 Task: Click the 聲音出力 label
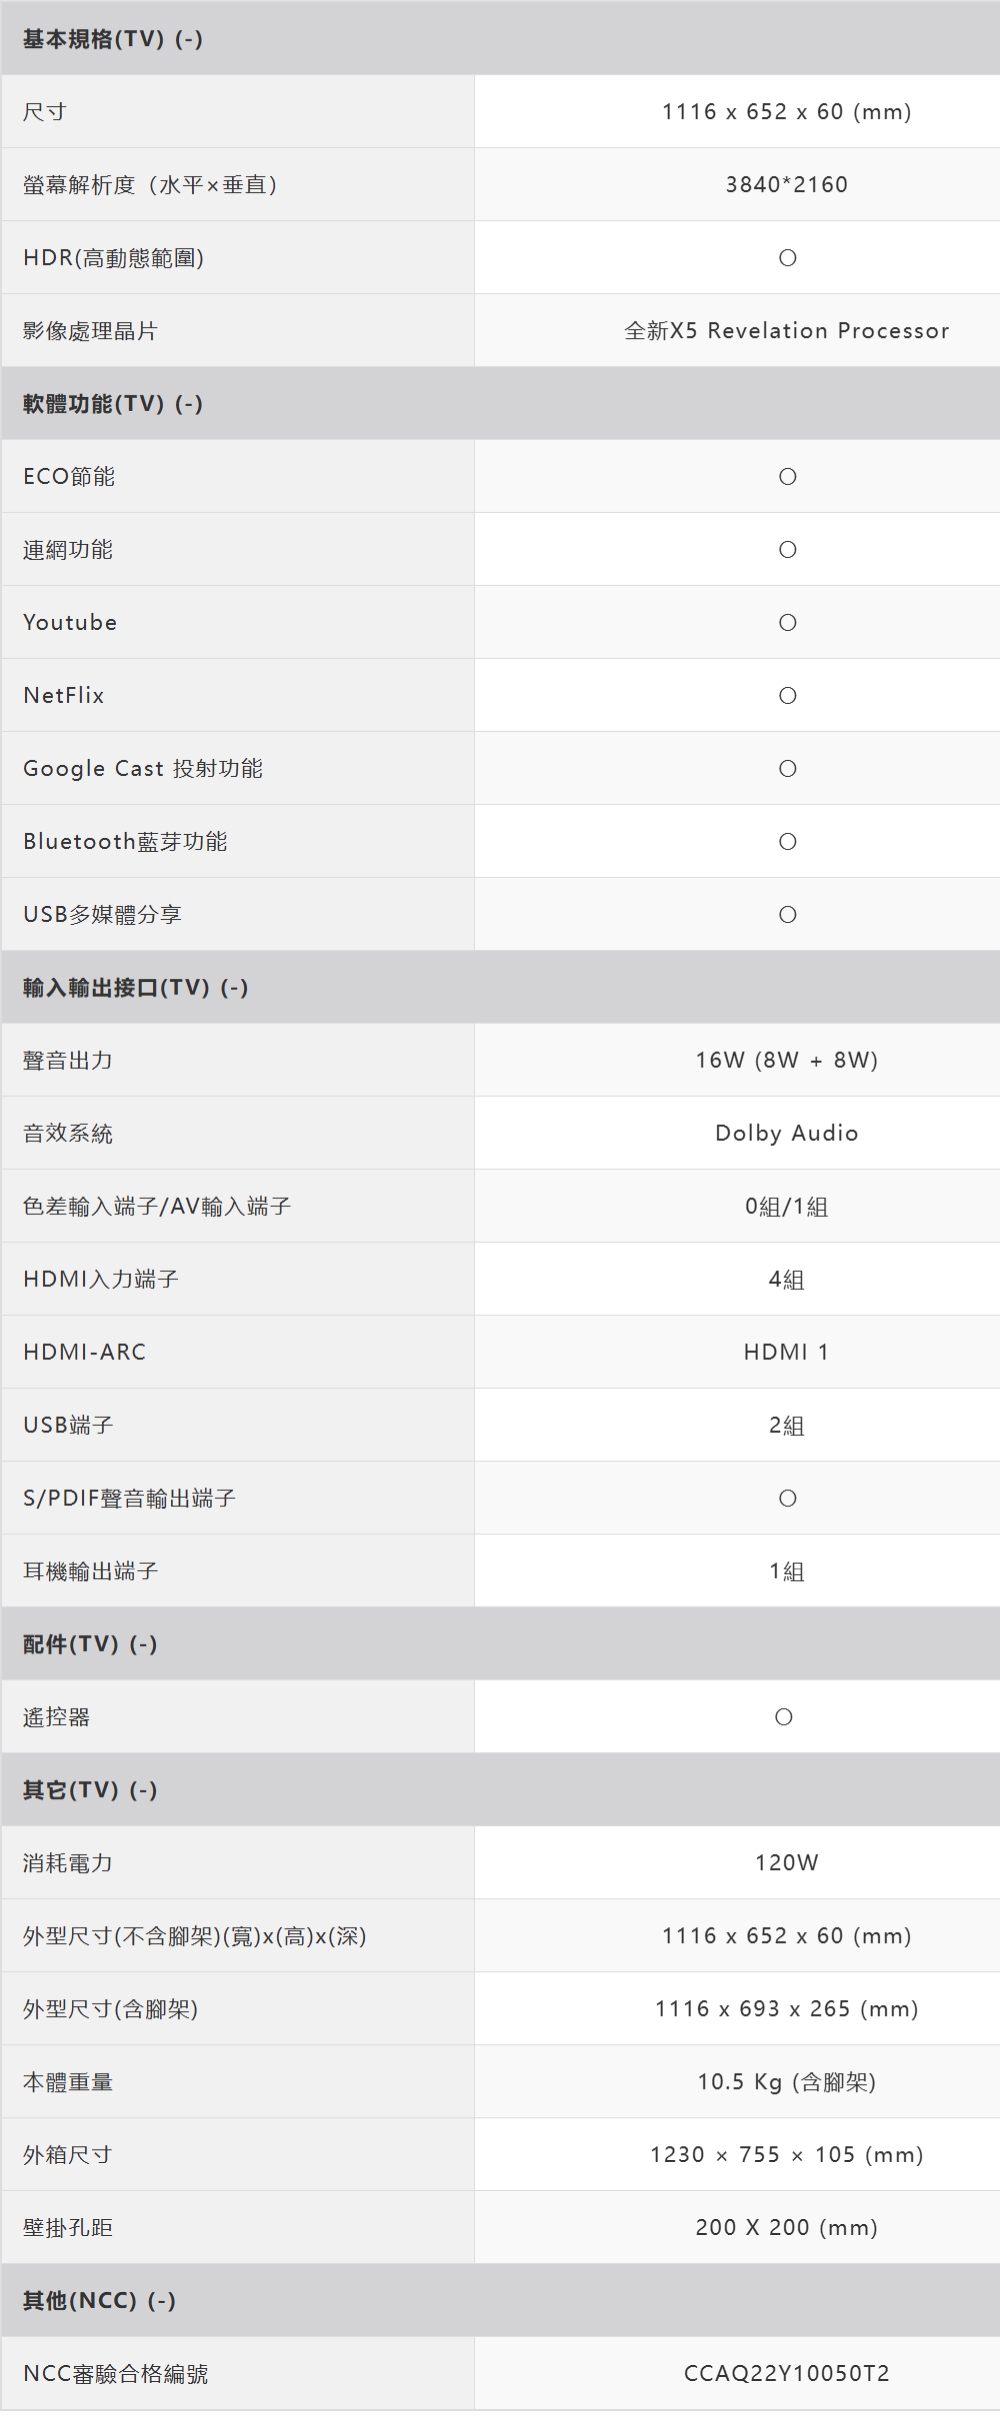point(68,1061)
